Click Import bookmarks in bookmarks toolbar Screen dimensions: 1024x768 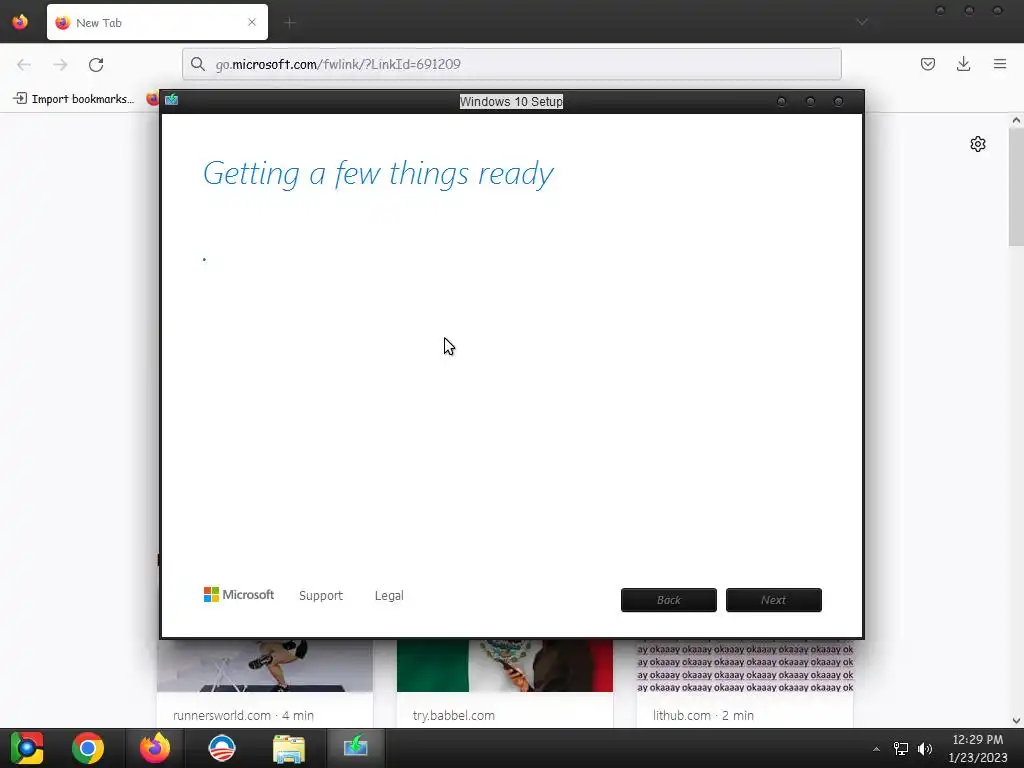[74, 99]
